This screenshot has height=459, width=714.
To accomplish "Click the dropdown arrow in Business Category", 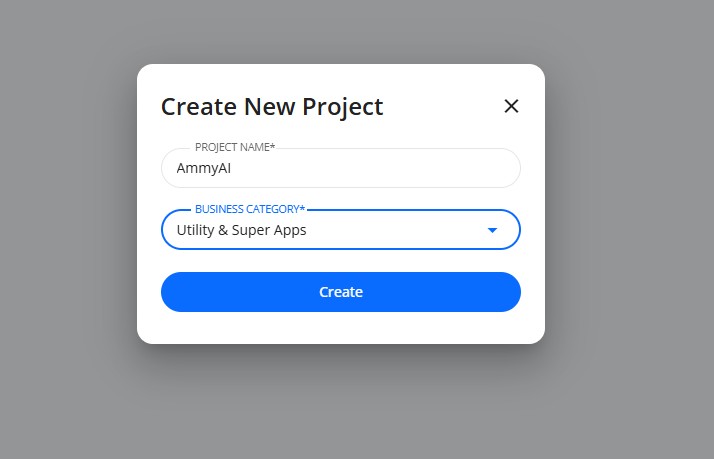I will [492, 230].
